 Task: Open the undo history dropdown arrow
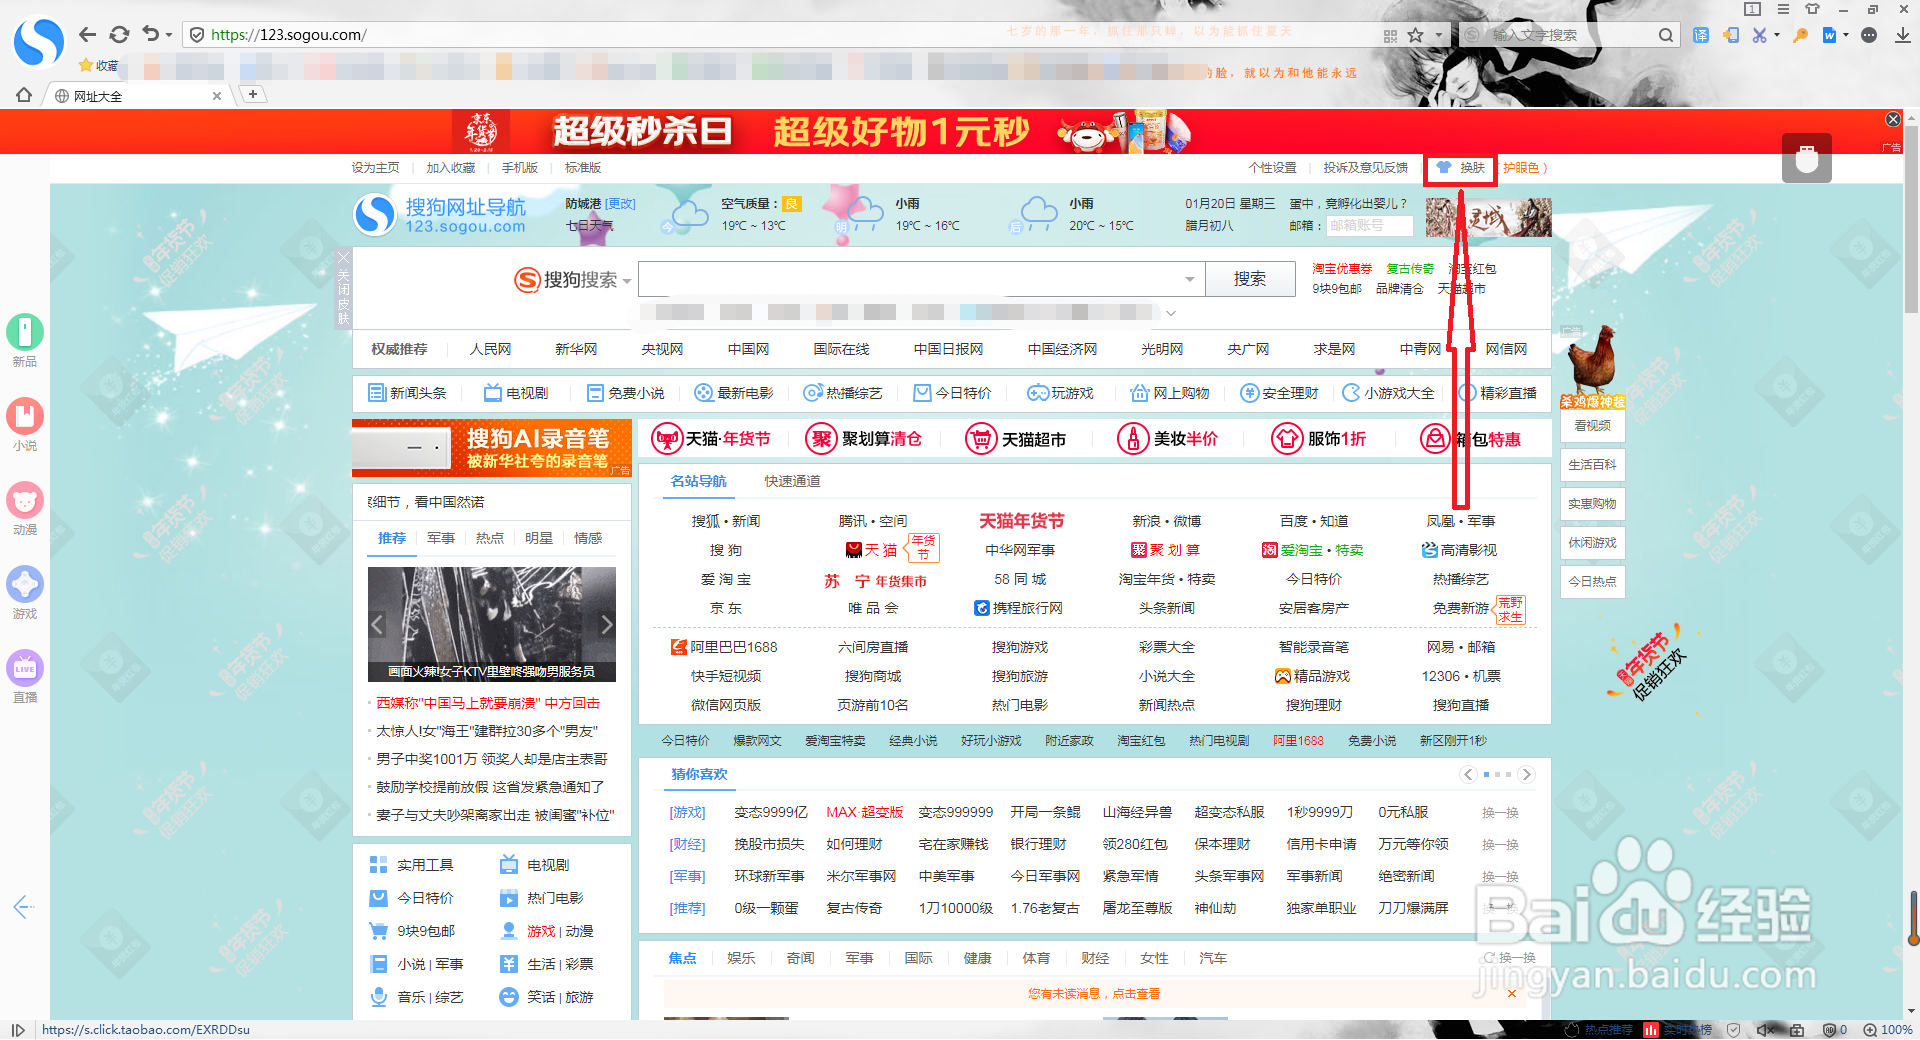click(169, 35)
